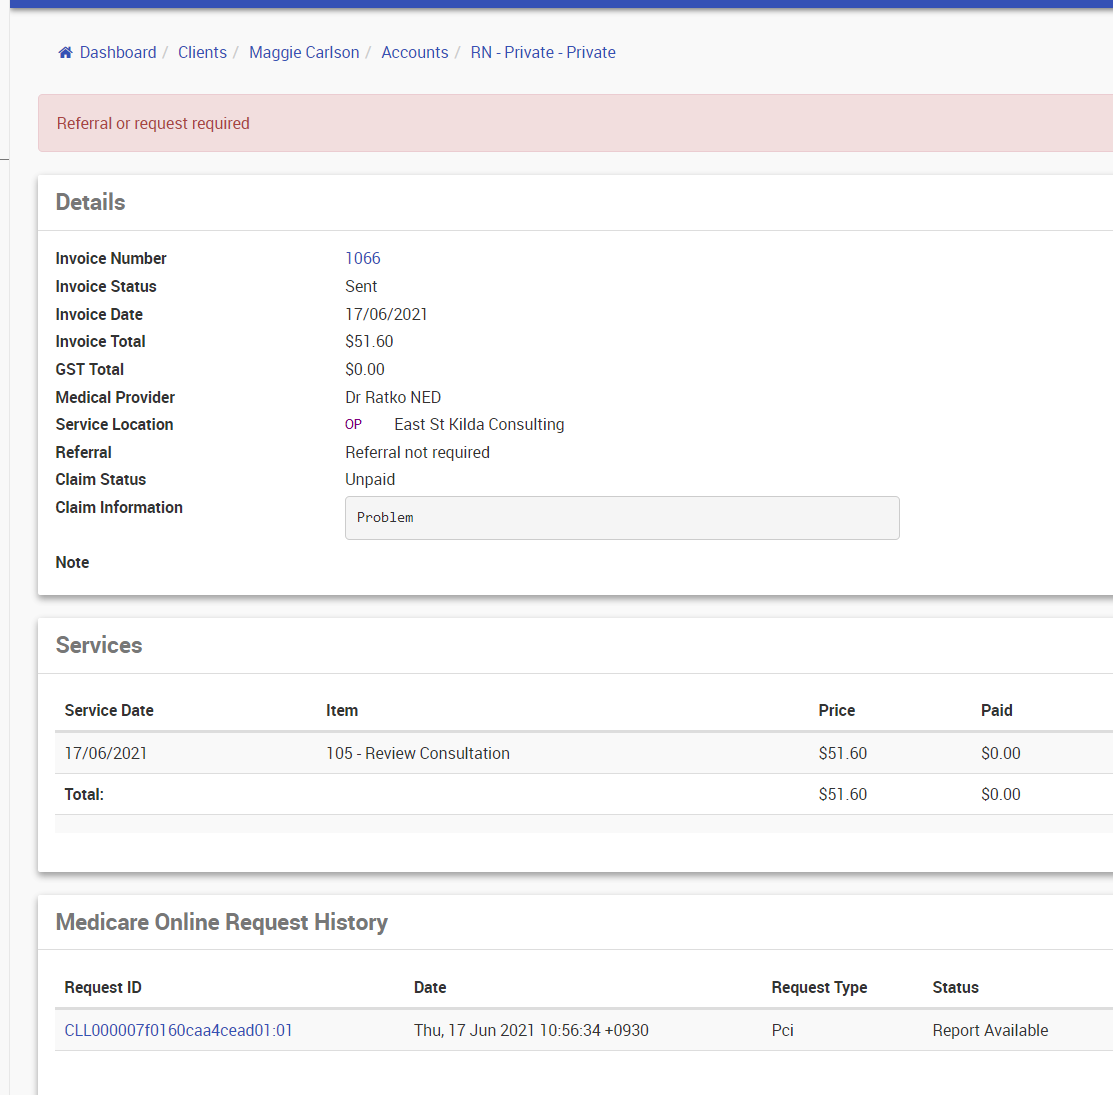1113x1095 pixels.
Task: Click the 'Referral or request required' alert
Action: click(153, 124)
